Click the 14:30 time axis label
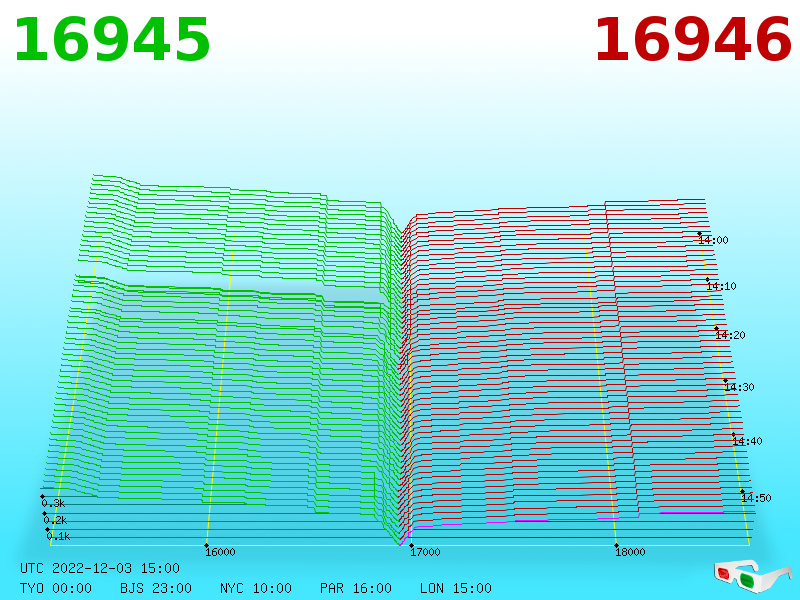Image resolution: width=800 pixels, height=600 pixels. tap(739, 387)
